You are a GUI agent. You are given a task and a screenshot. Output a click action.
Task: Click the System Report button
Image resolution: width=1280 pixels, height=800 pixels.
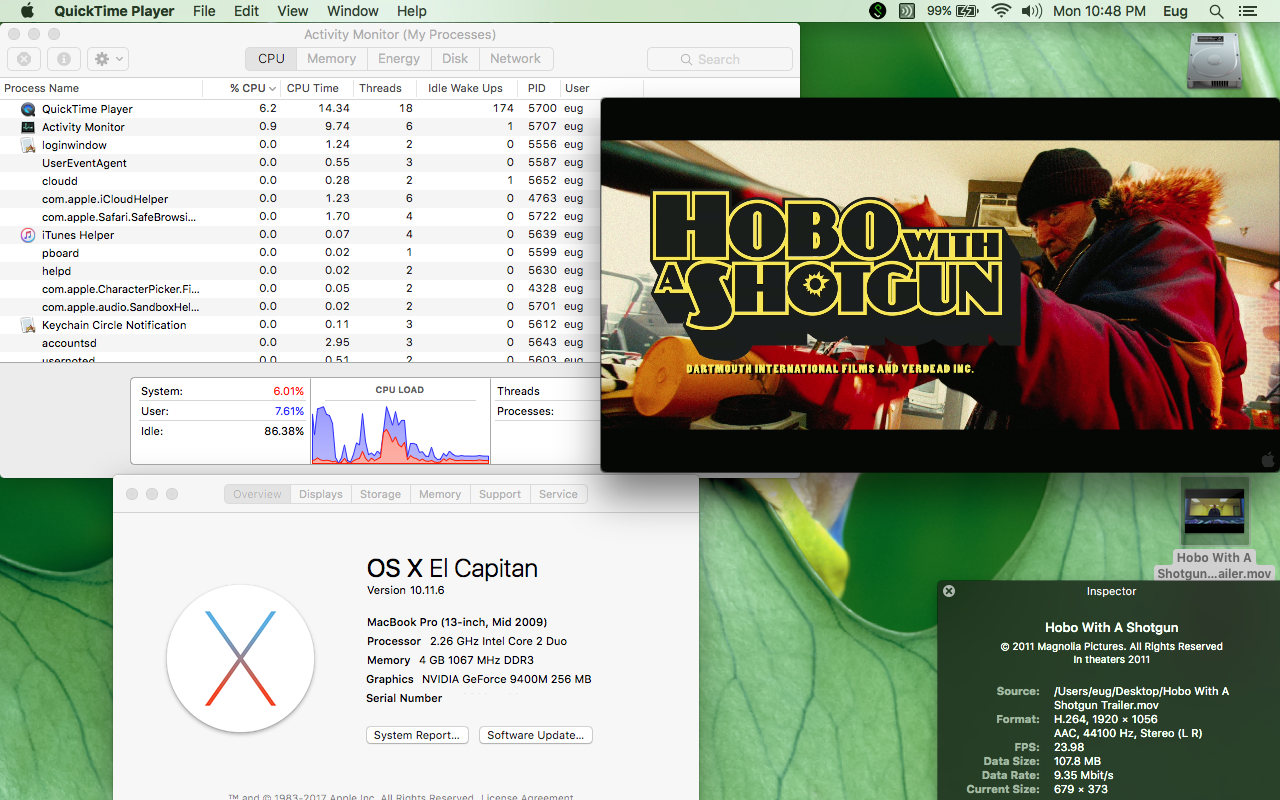417,735
